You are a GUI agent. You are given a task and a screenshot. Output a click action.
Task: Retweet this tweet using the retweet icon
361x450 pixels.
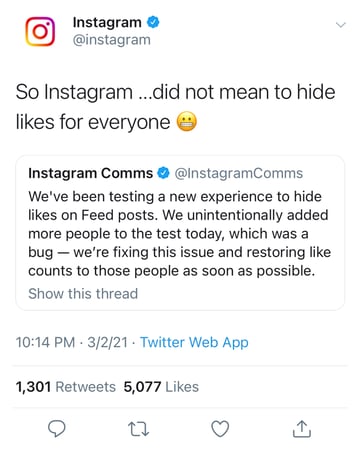coord(138,429)
